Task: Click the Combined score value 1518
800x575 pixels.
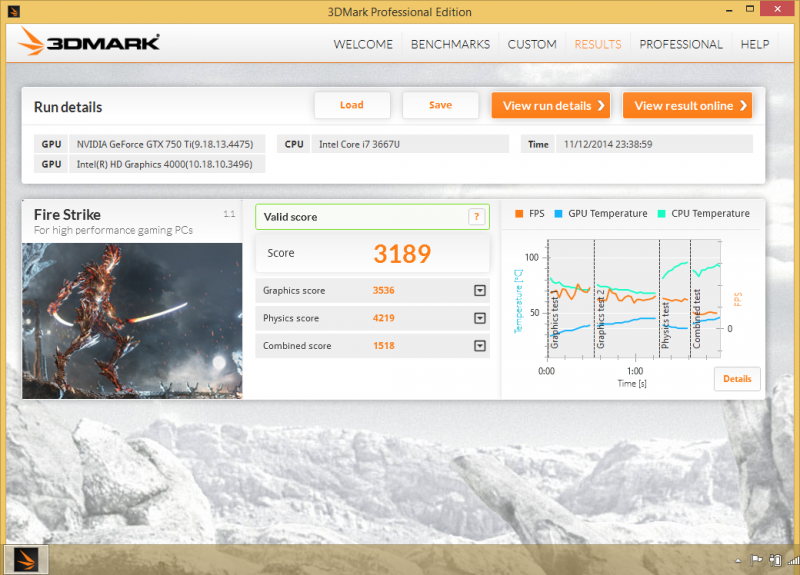Action: pyautogui.click(x=383, y=345)
